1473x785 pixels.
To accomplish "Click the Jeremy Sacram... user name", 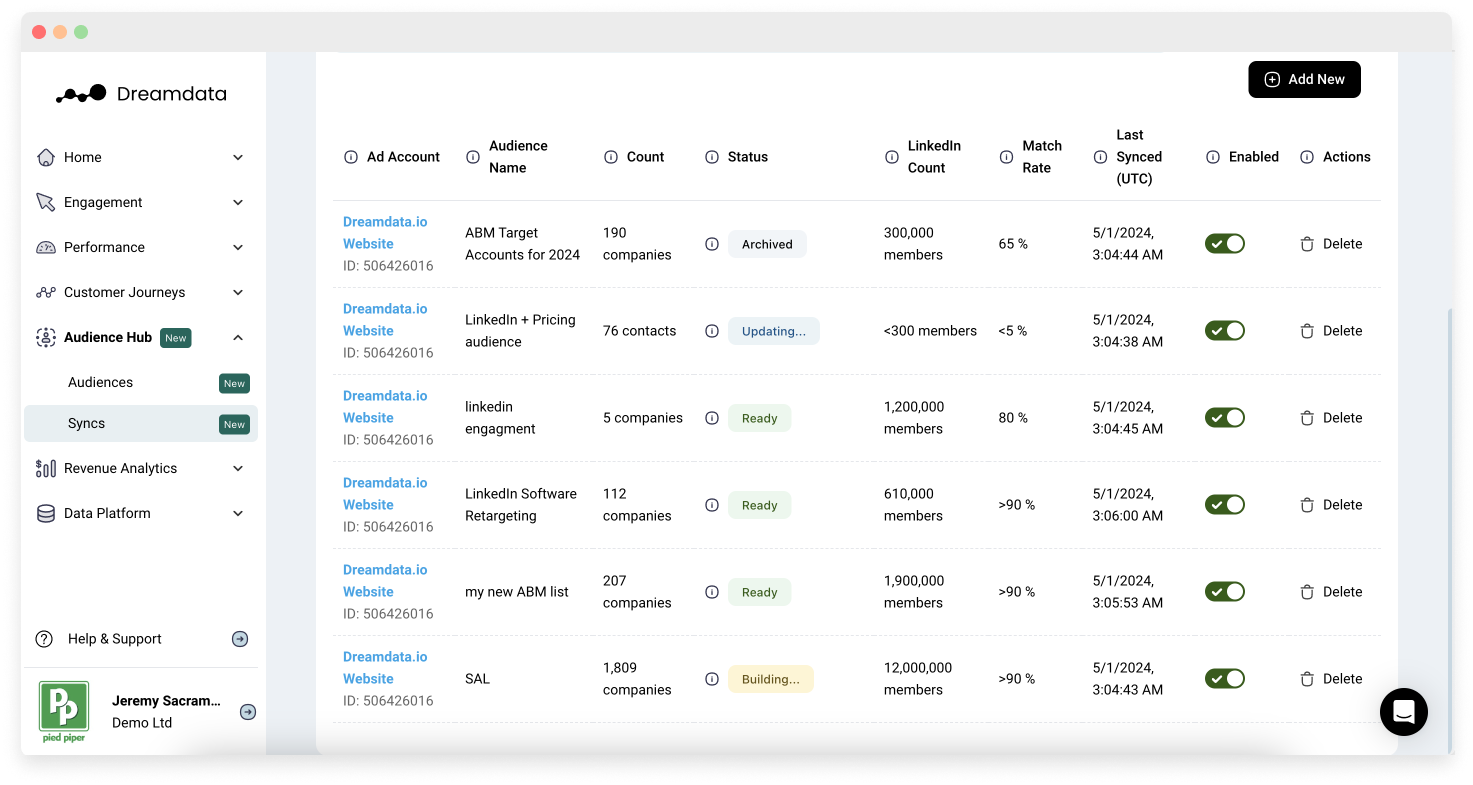I will click(x=166, y=701).
